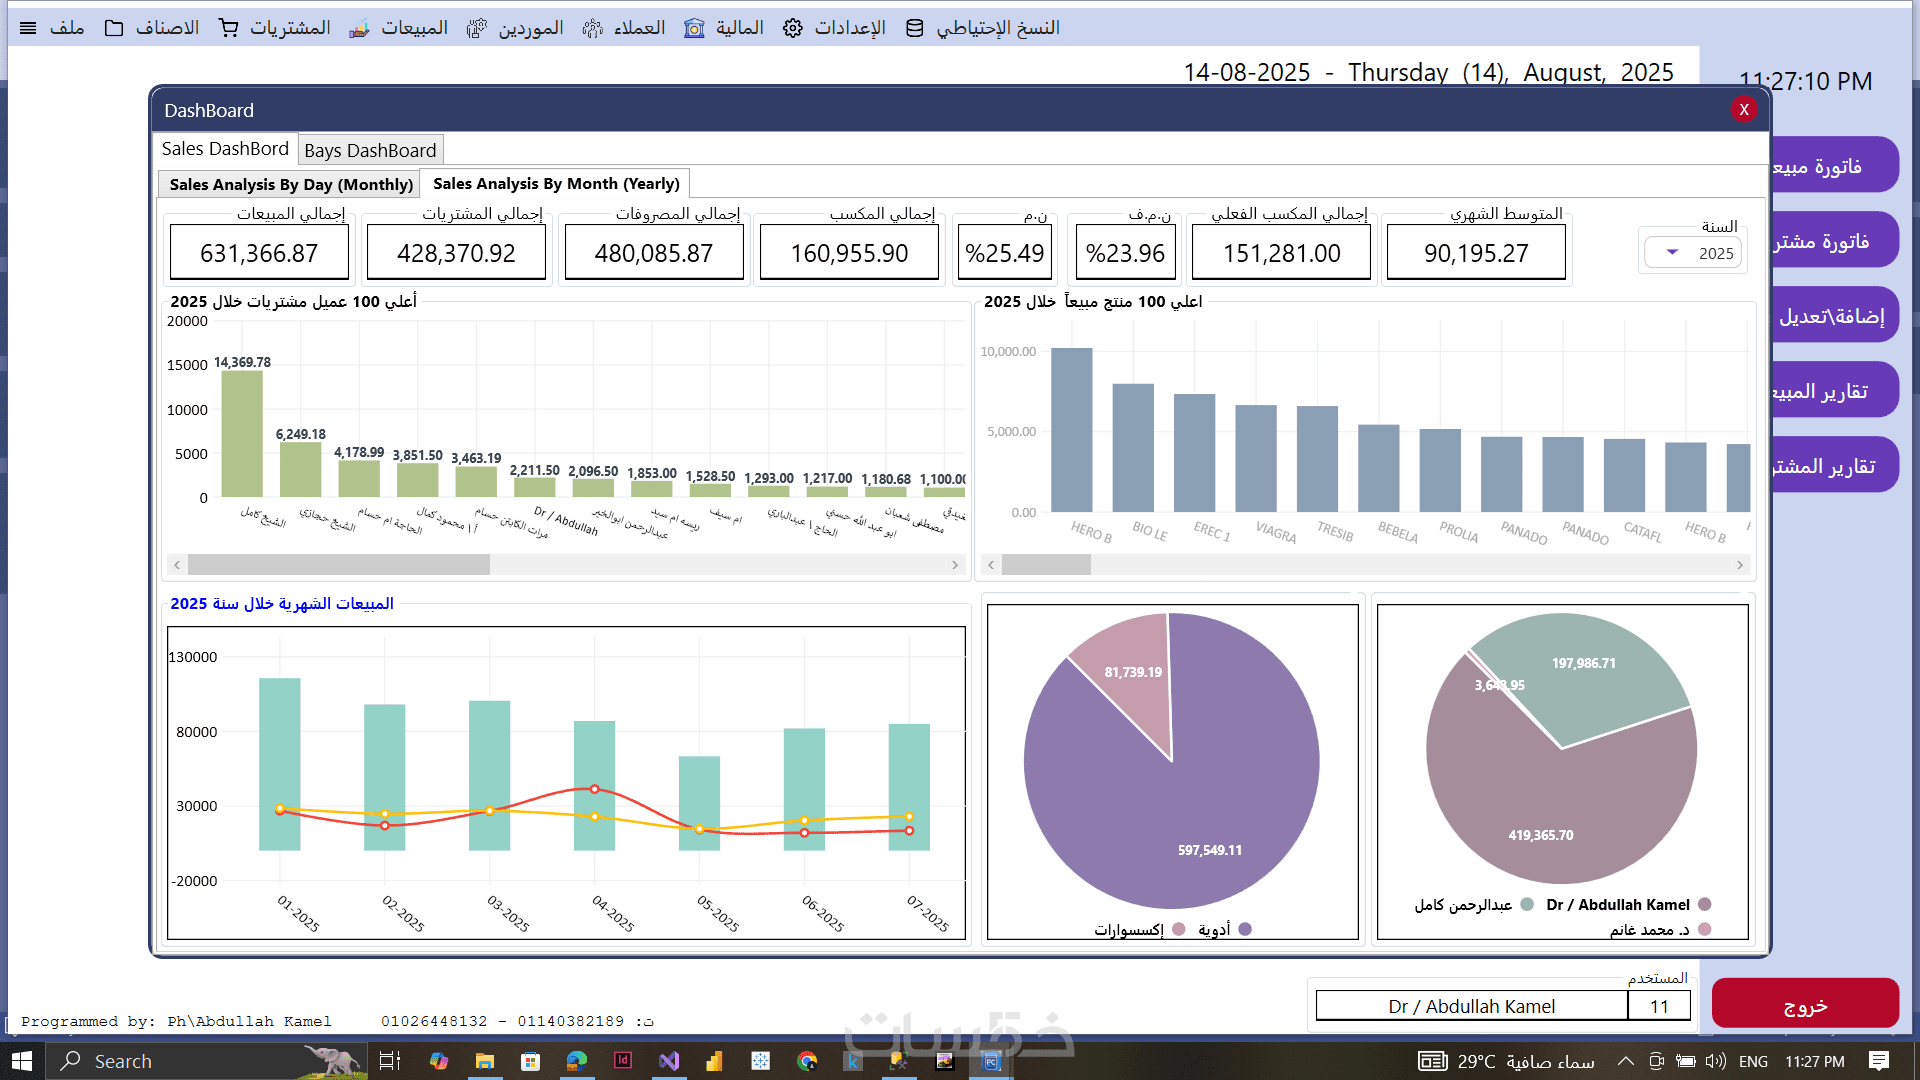
Task: Click the الإعدادات settings gear icon
Action: (793, 28)
